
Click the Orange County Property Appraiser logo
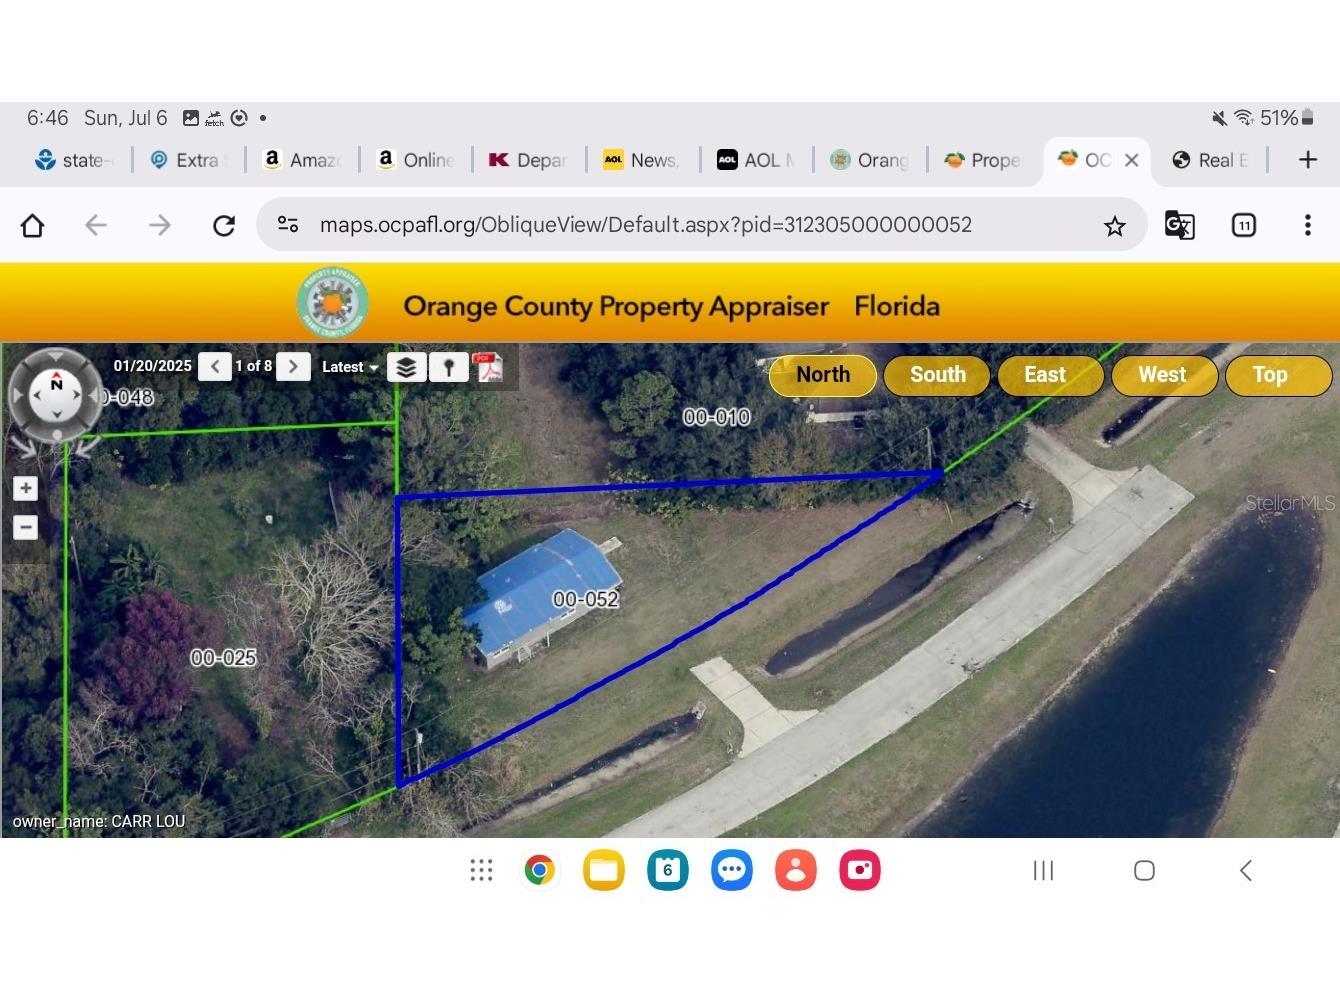click(x=331, y=301)
